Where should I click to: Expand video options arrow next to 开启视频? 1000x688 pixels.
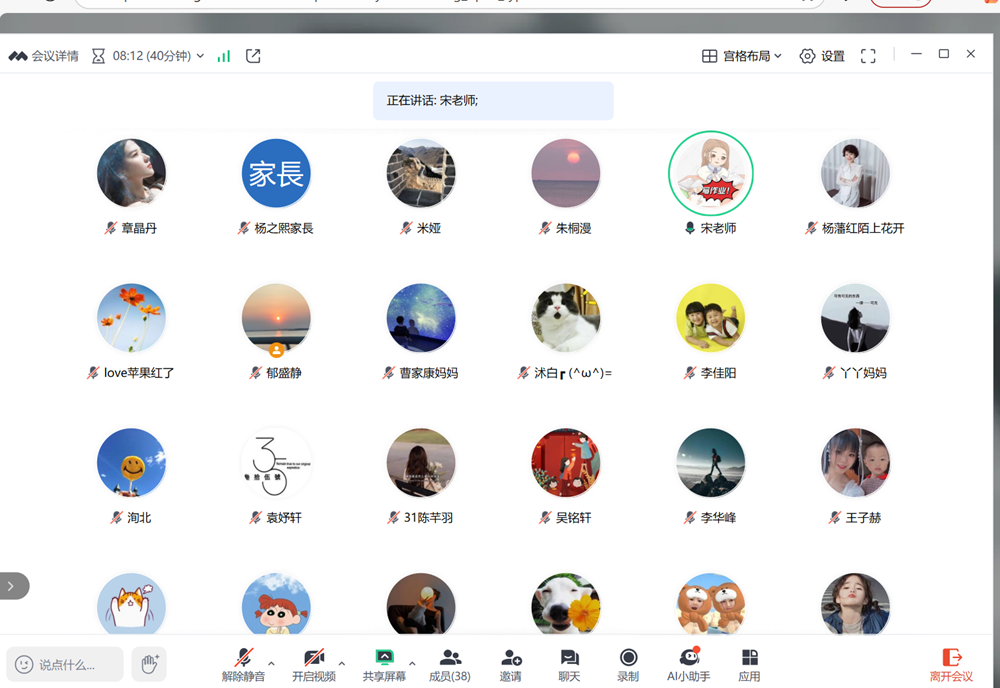point(342,664)
